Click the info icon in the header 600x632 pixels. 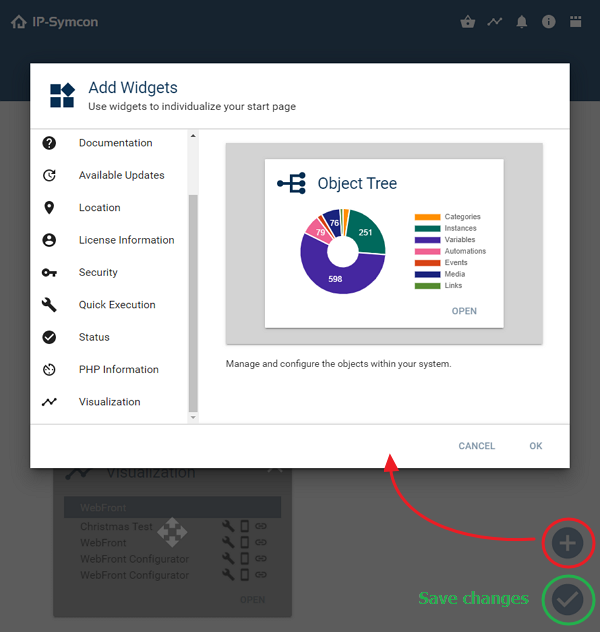click(548, 22)
